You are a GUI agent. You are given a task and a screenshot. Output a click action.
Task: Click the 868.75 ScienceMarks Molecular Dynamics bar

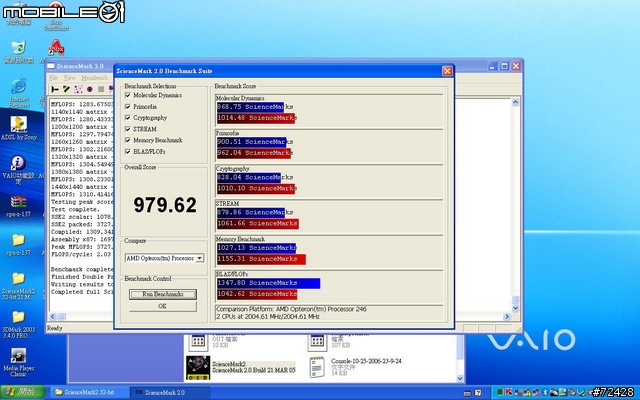tap(250, 107)
